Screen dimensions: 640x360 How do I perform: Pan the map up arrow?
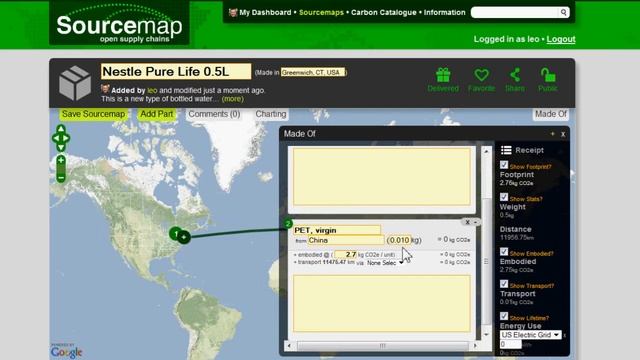(61, 129)
